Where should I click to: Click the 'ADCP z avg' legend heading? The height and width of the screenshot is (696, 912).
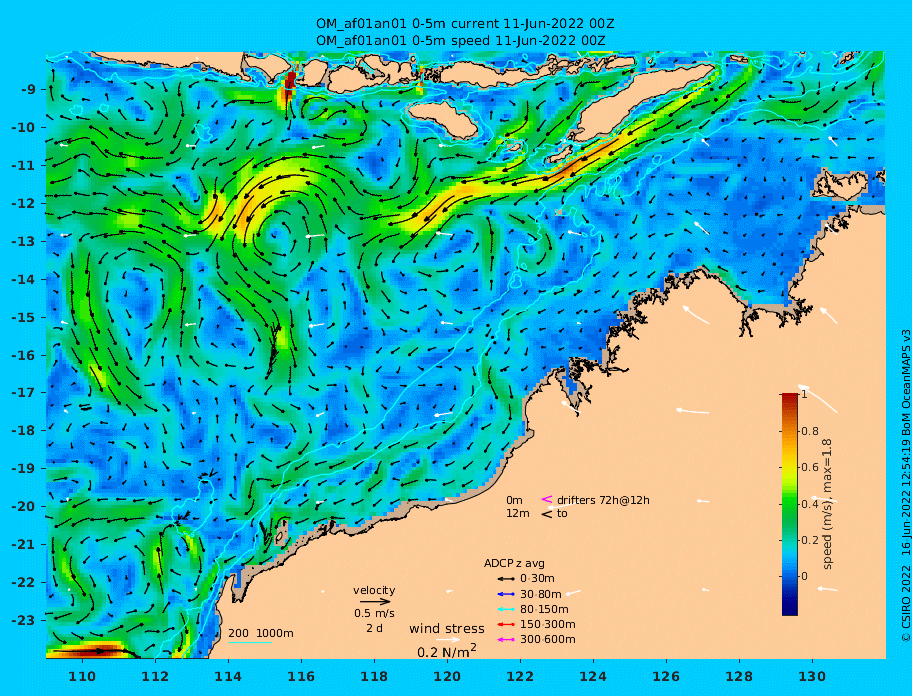(x=514, y=563)
